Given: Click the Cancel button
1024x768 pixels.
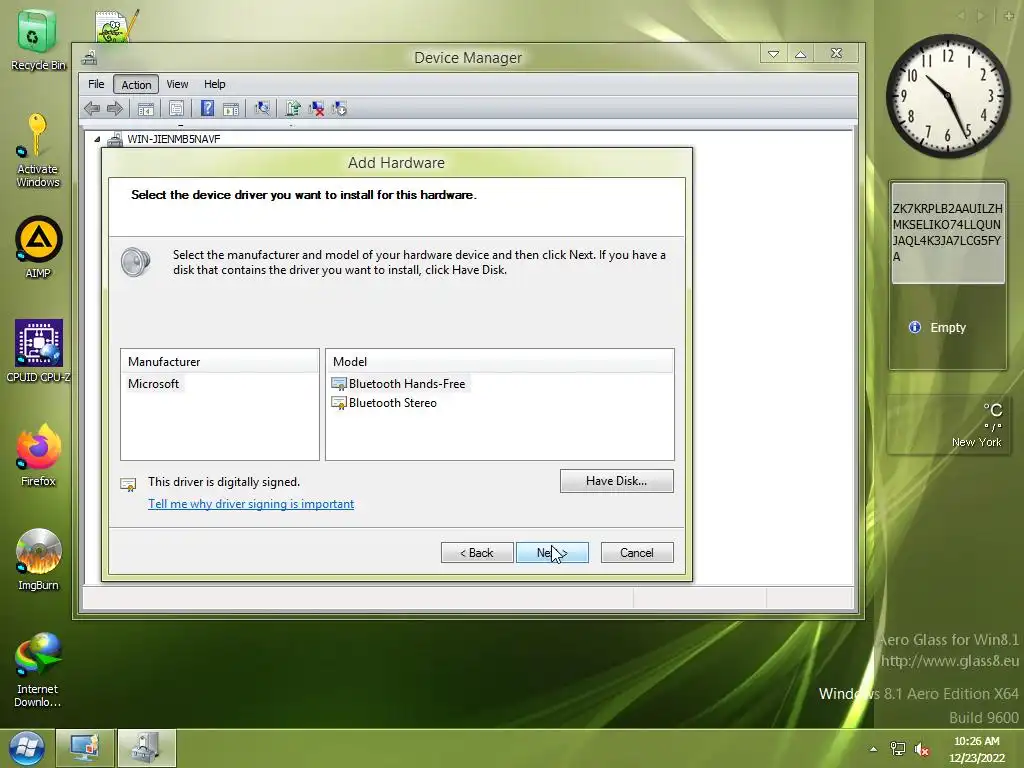Looking at the screenshot, I should (637, 552).
